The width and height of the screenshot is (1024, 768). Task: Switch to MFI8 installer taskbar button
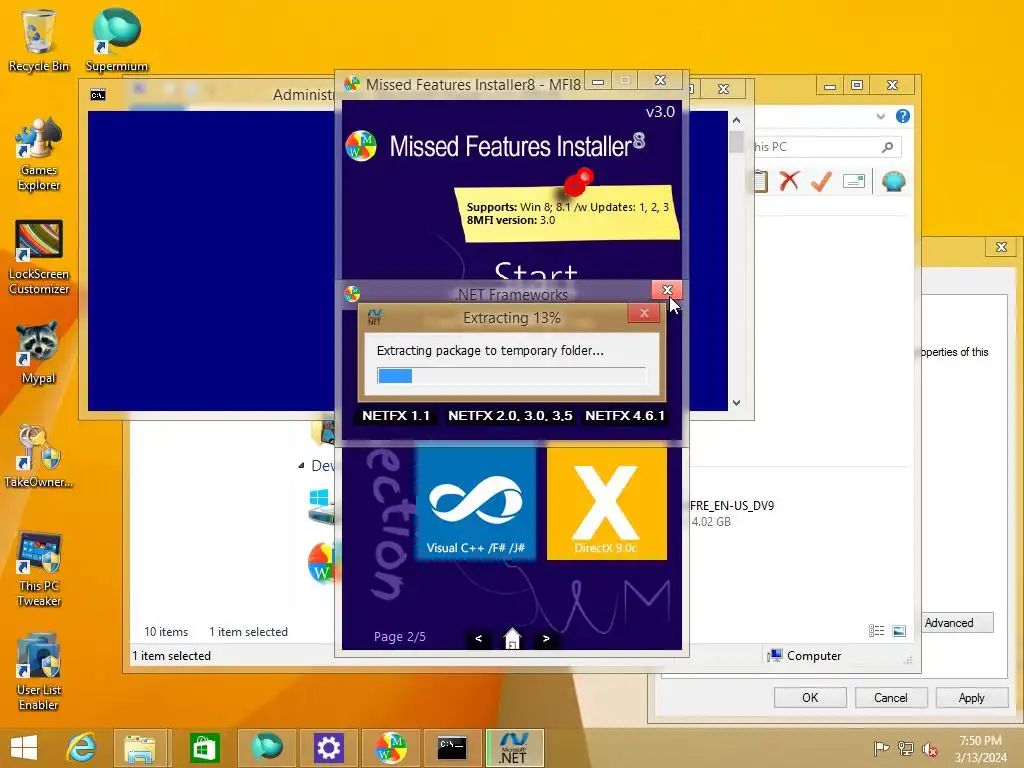click(x=390, y=748)
